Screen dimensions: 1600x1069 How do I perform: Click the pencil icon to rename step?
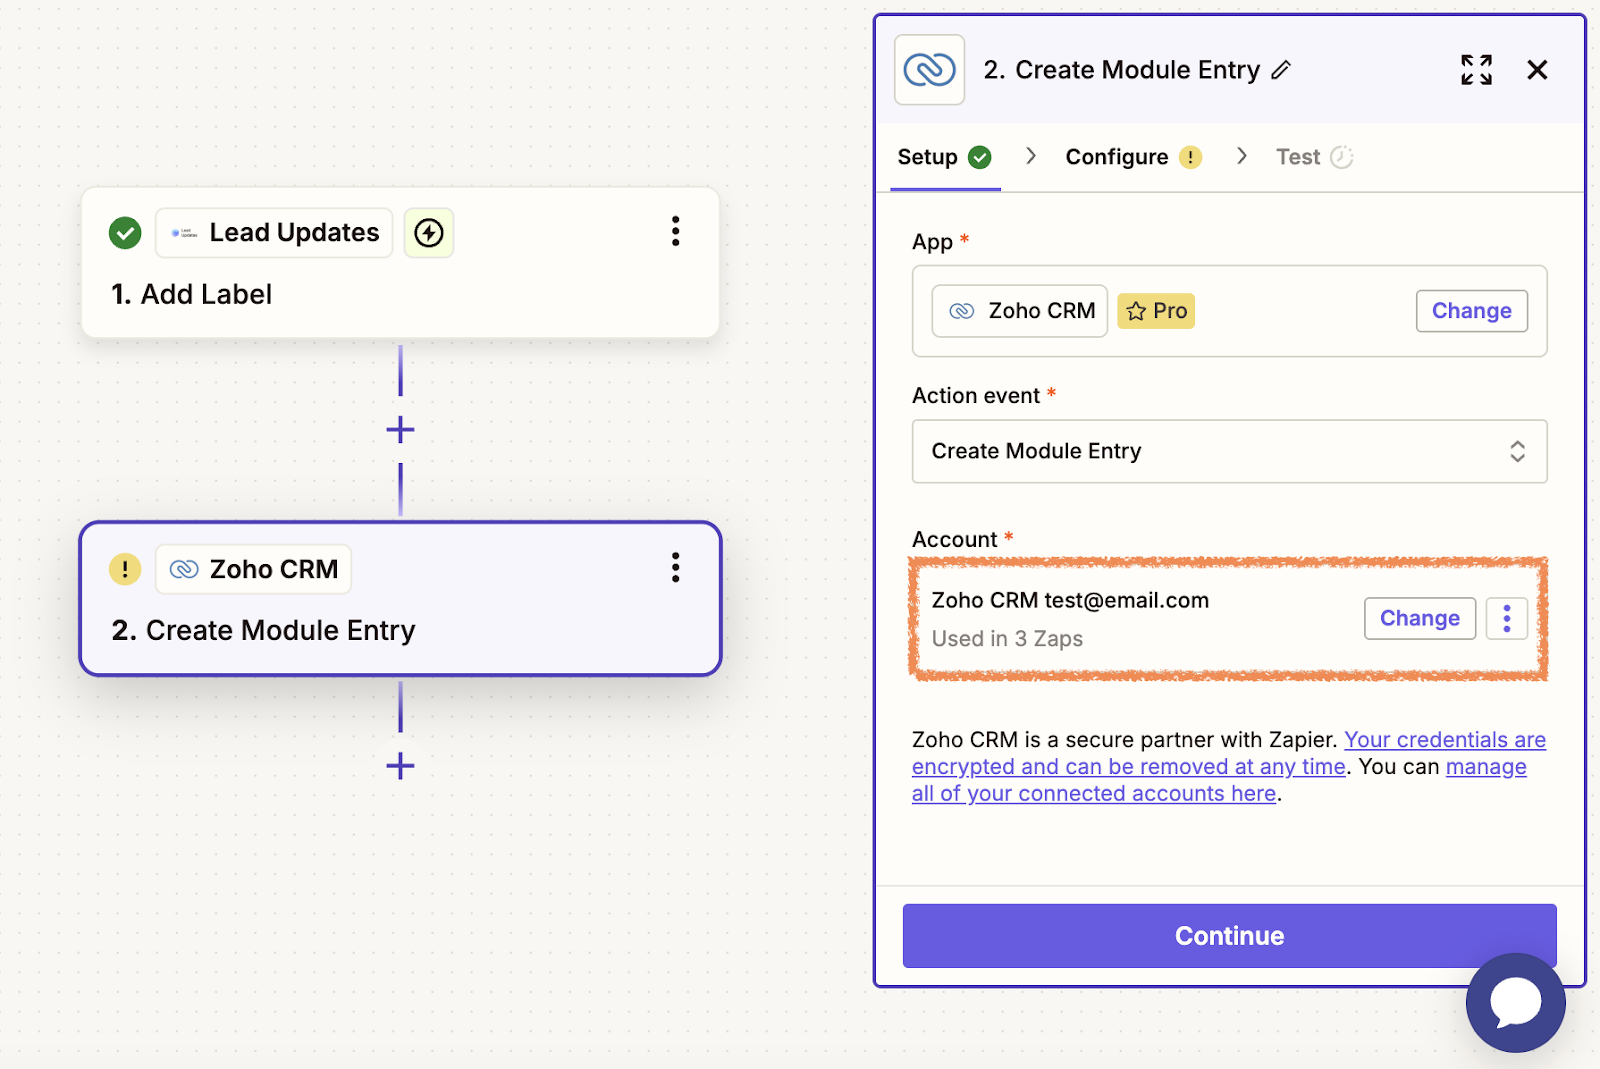[1281, 70]
